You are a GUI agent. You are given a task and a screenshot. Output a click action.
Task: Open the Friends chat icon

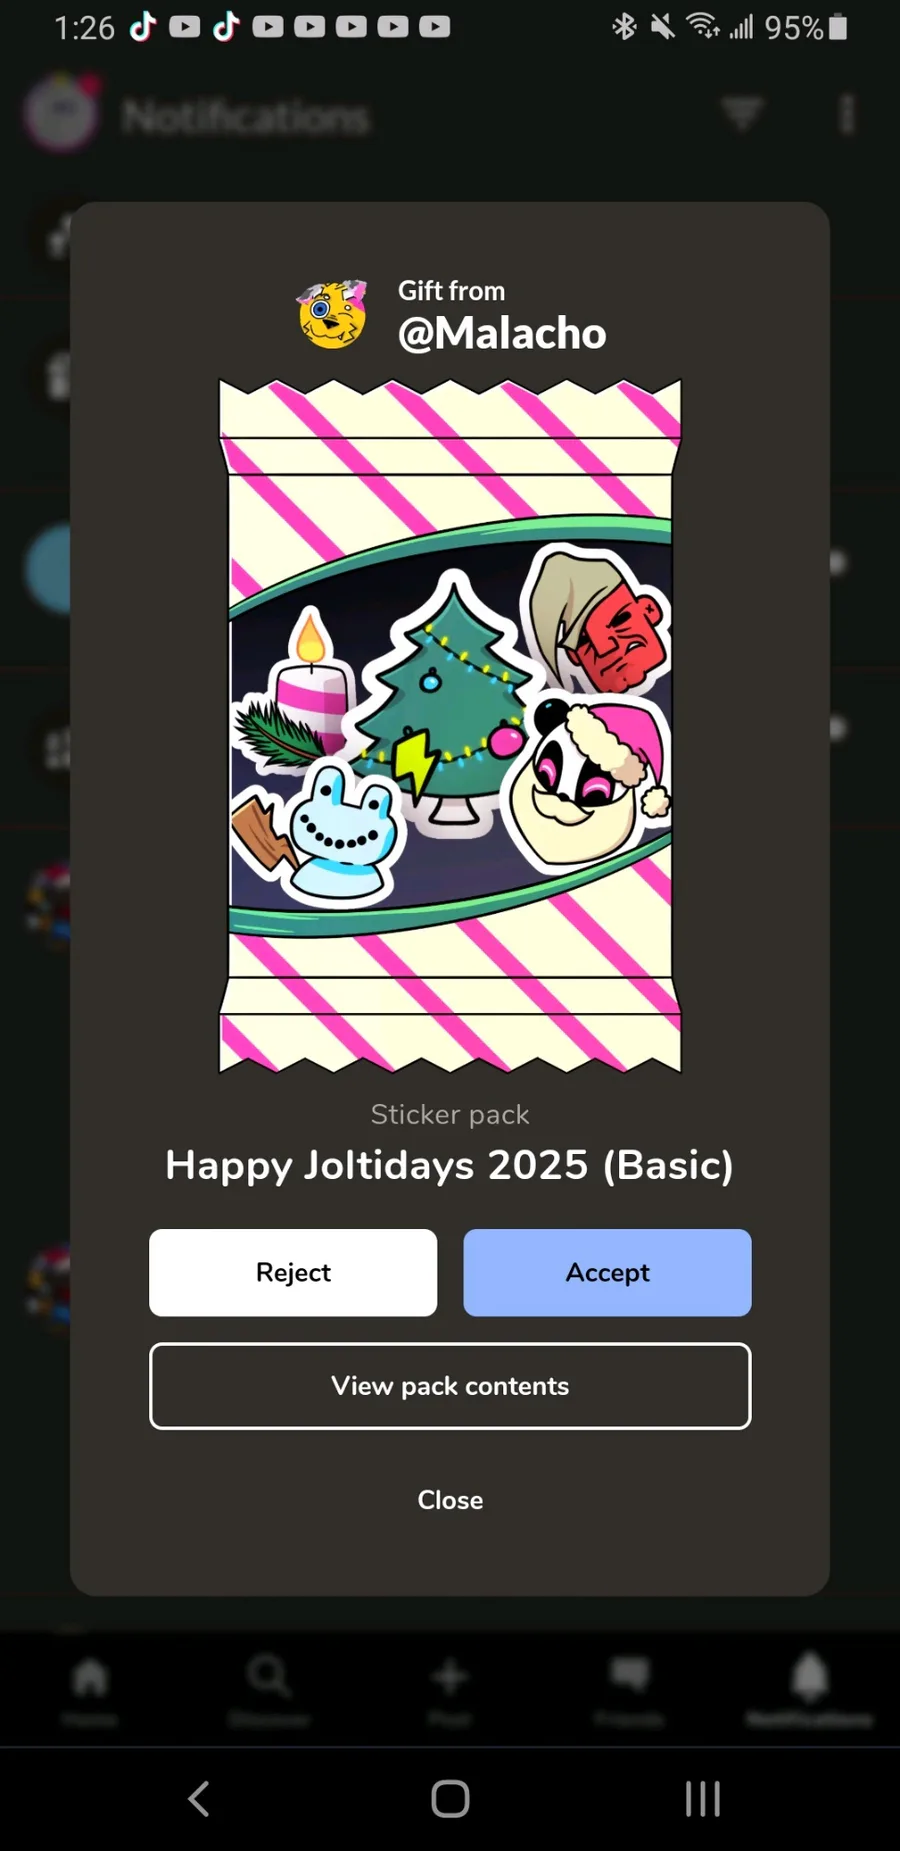tap(629, 1674)
